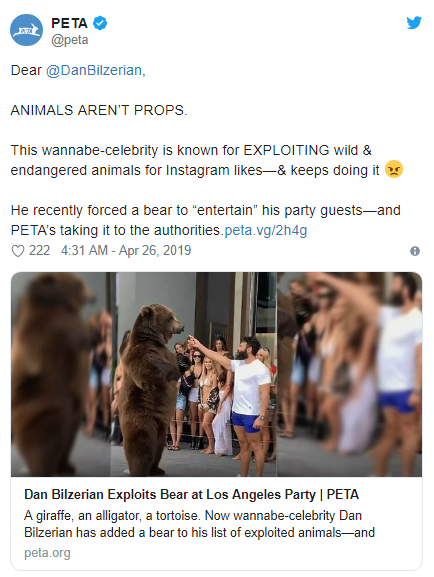Click the Twitter bird logo icon
The width and height of the screenshot is (434, 577).
pyautogui.click(x=414, y=23)
